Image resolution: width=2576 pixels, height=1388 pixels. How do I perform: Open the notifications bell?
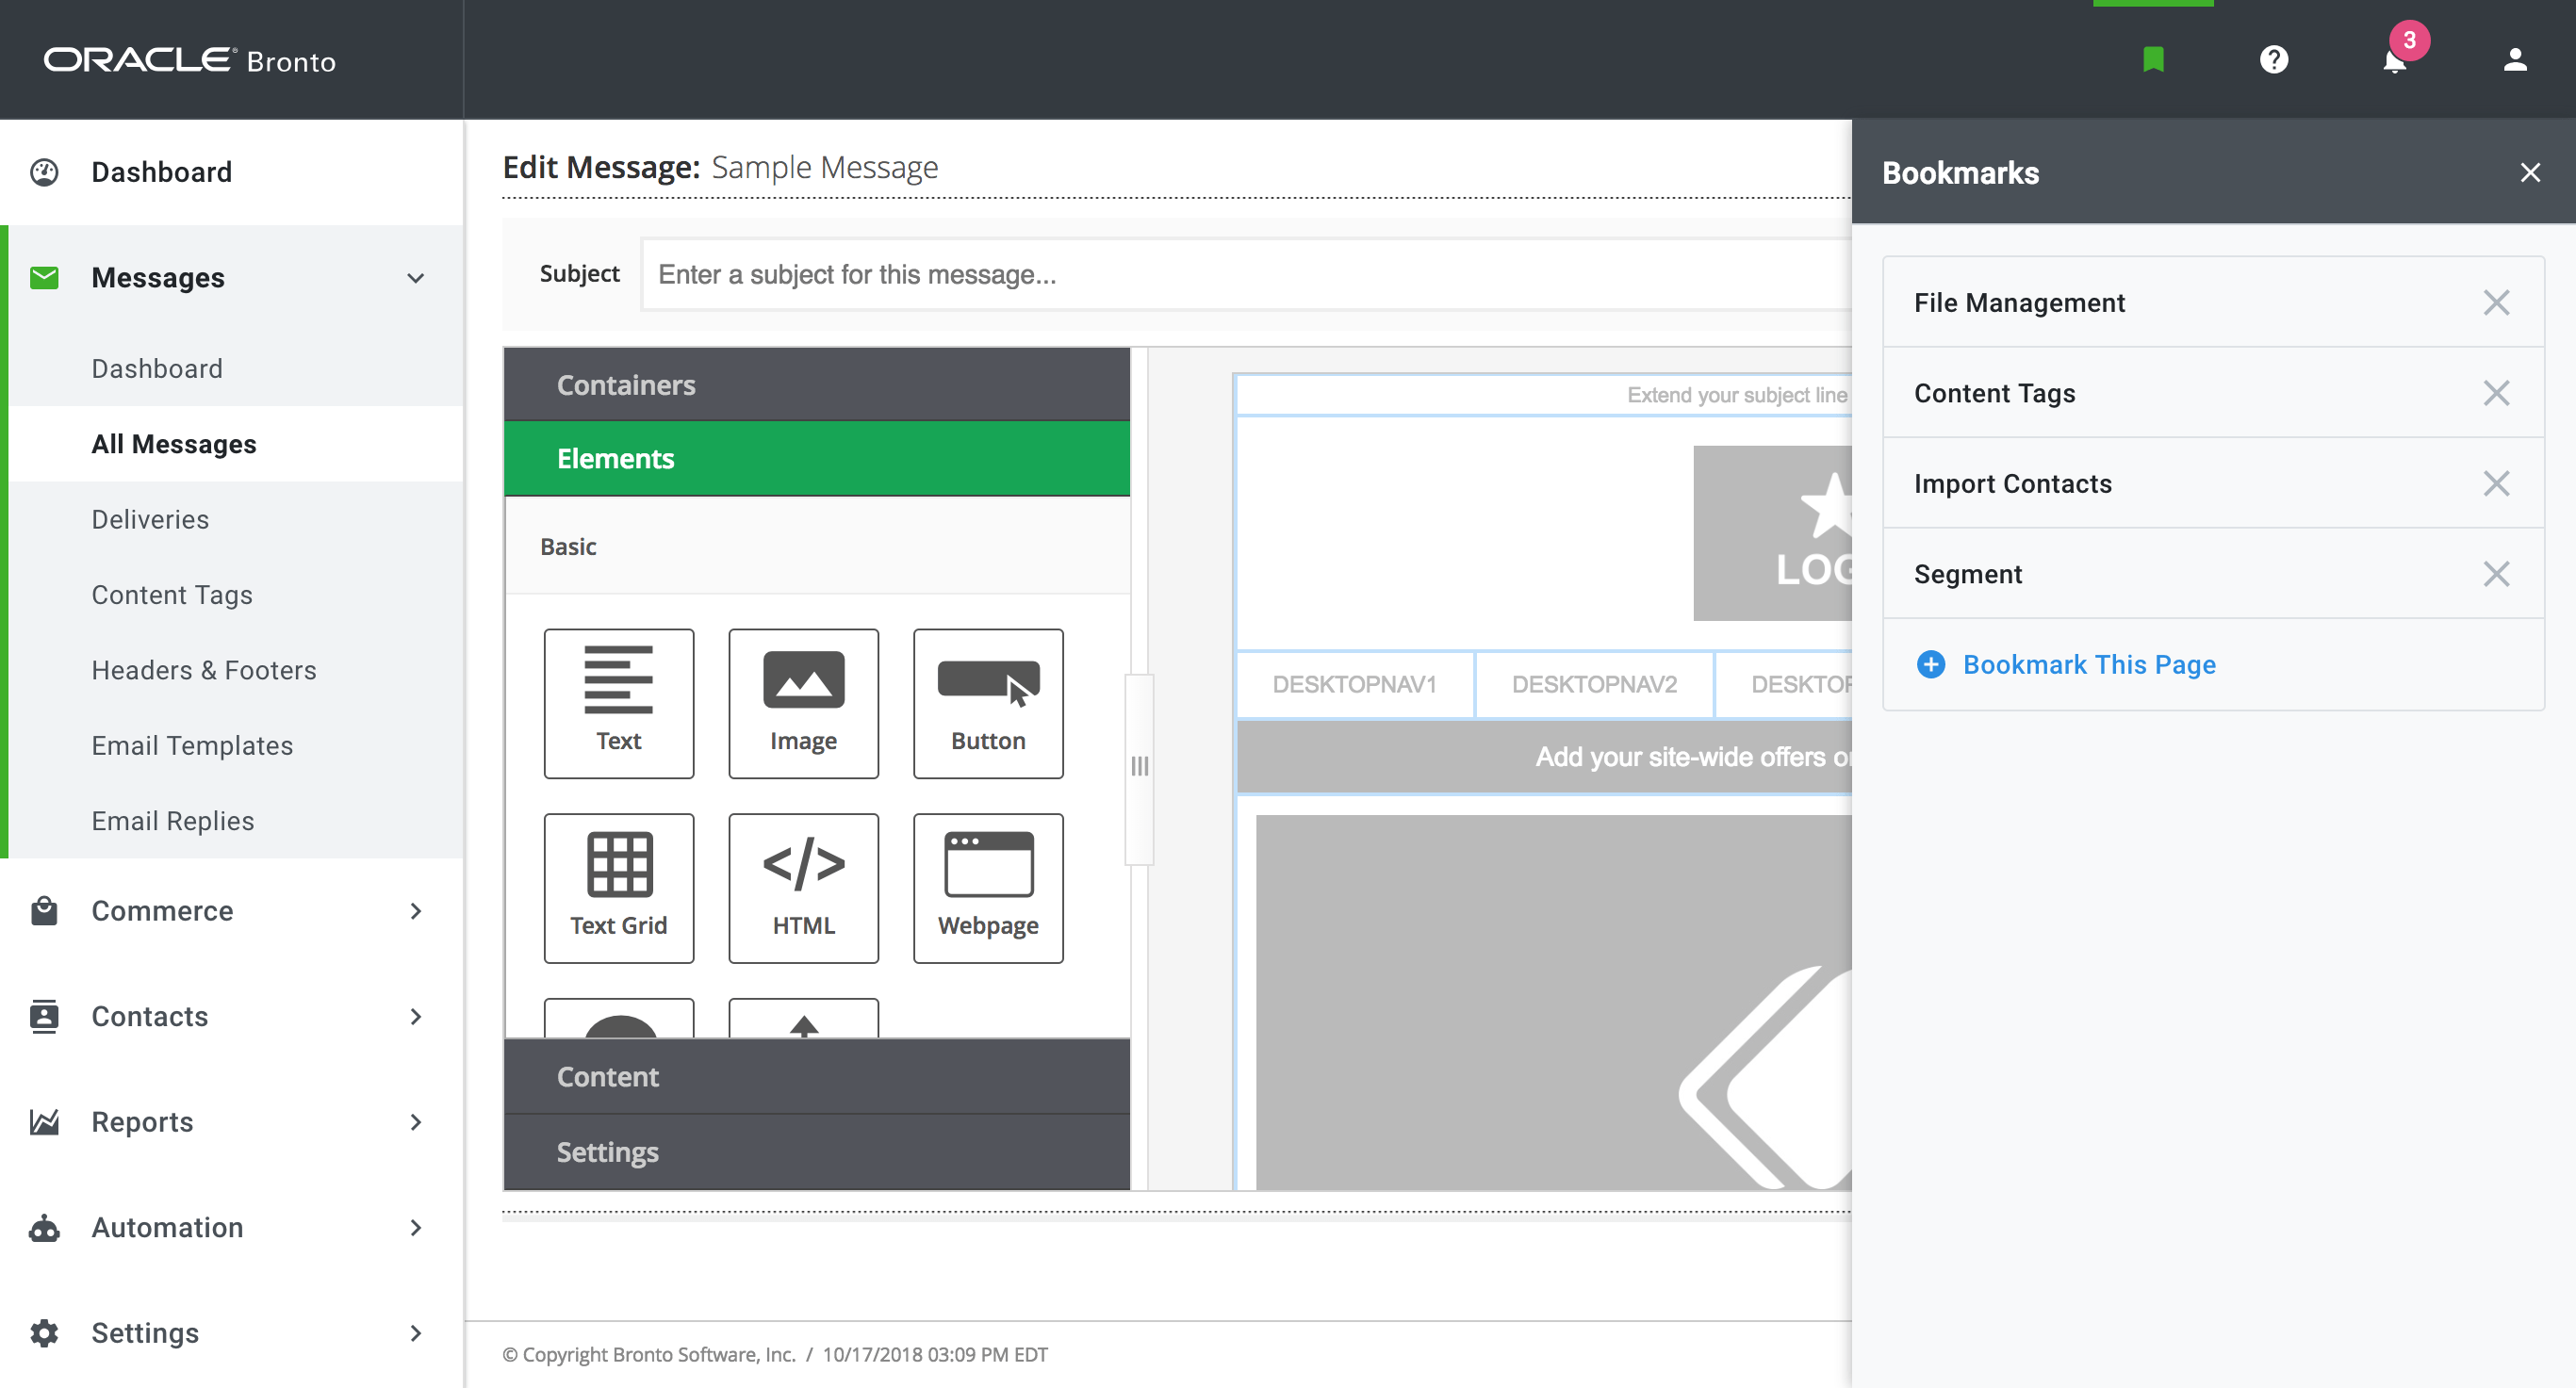(2394, 62)
